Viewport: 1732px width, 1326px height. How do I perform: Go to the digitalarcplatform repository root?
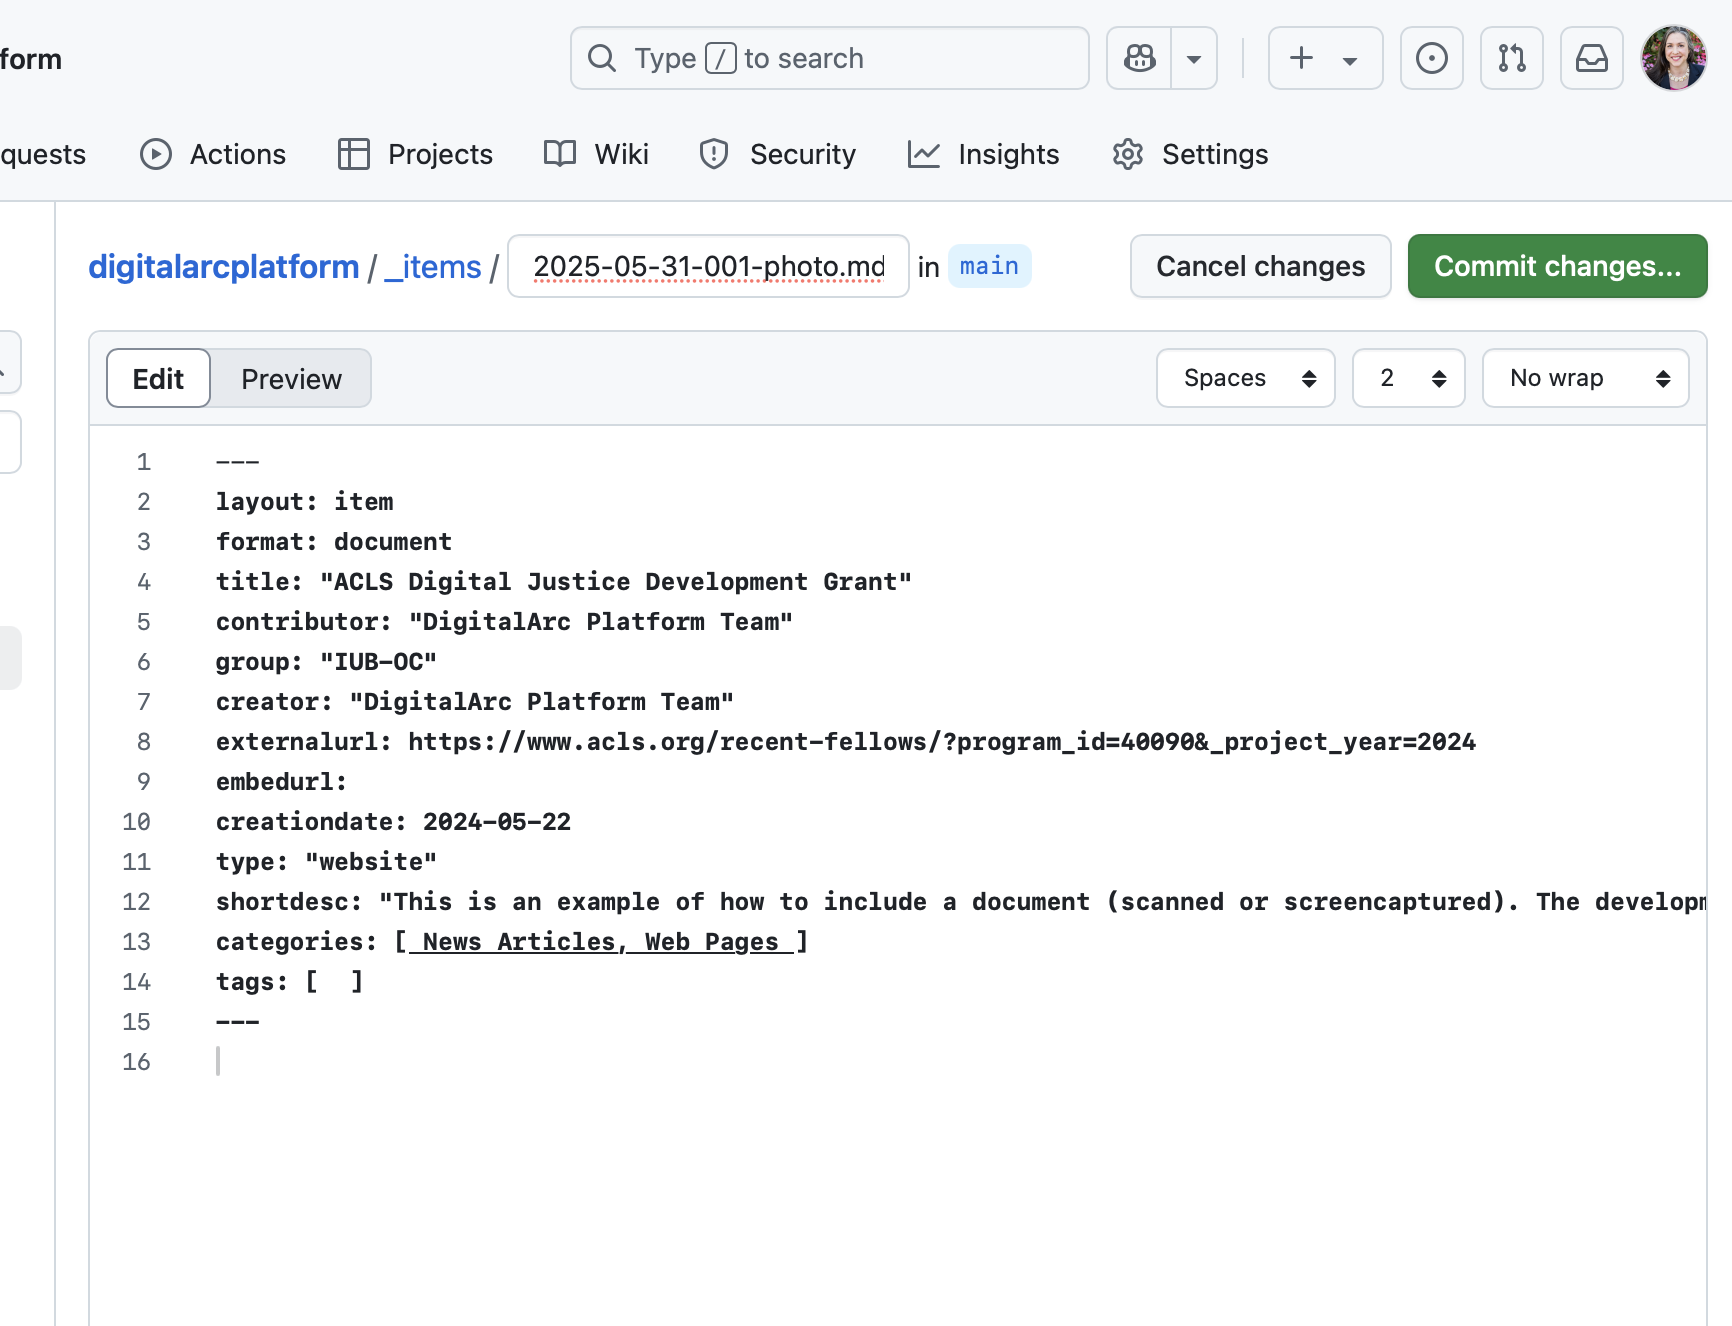point(223,267)
